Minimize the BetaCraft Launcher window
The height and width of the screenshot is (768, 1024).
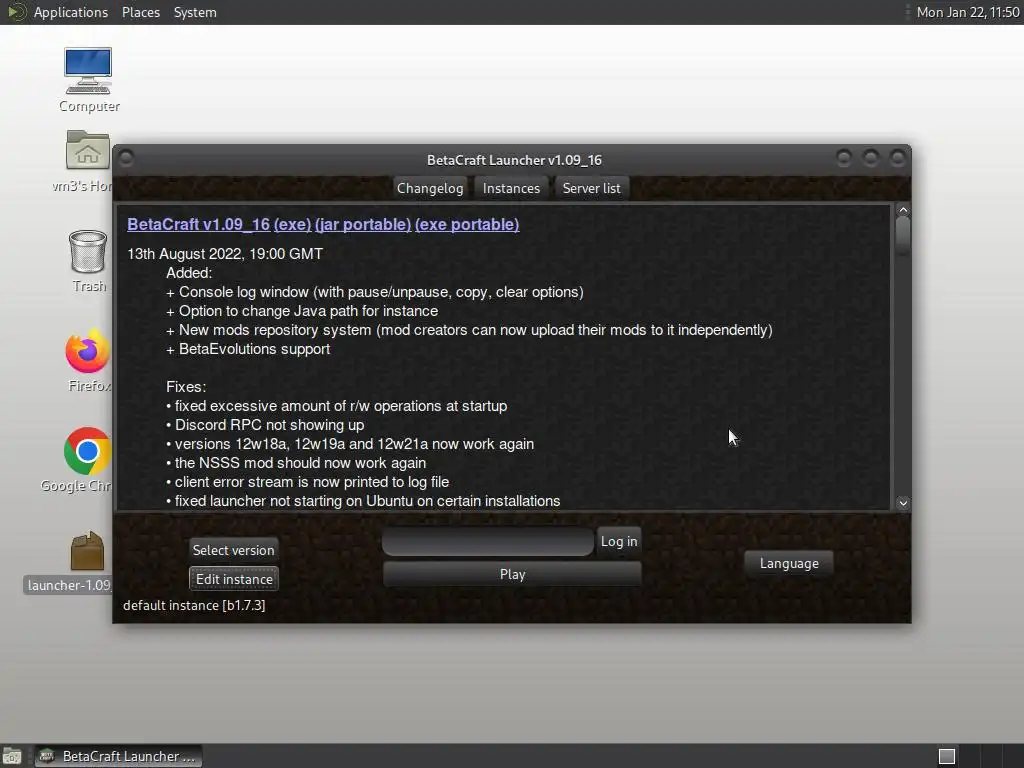tap(844, 158)
